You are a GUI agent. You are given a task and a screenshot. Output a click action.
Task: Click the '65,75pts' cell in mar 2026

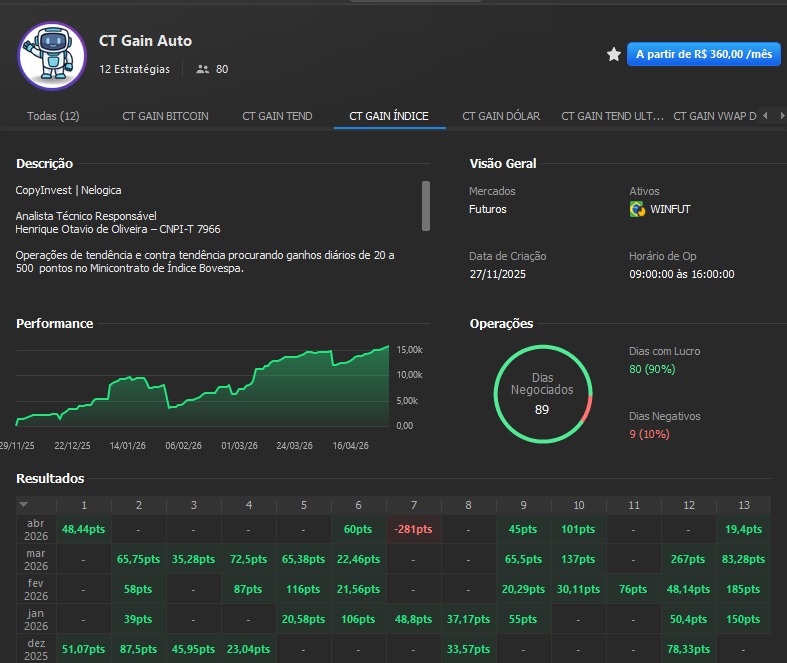139,559
